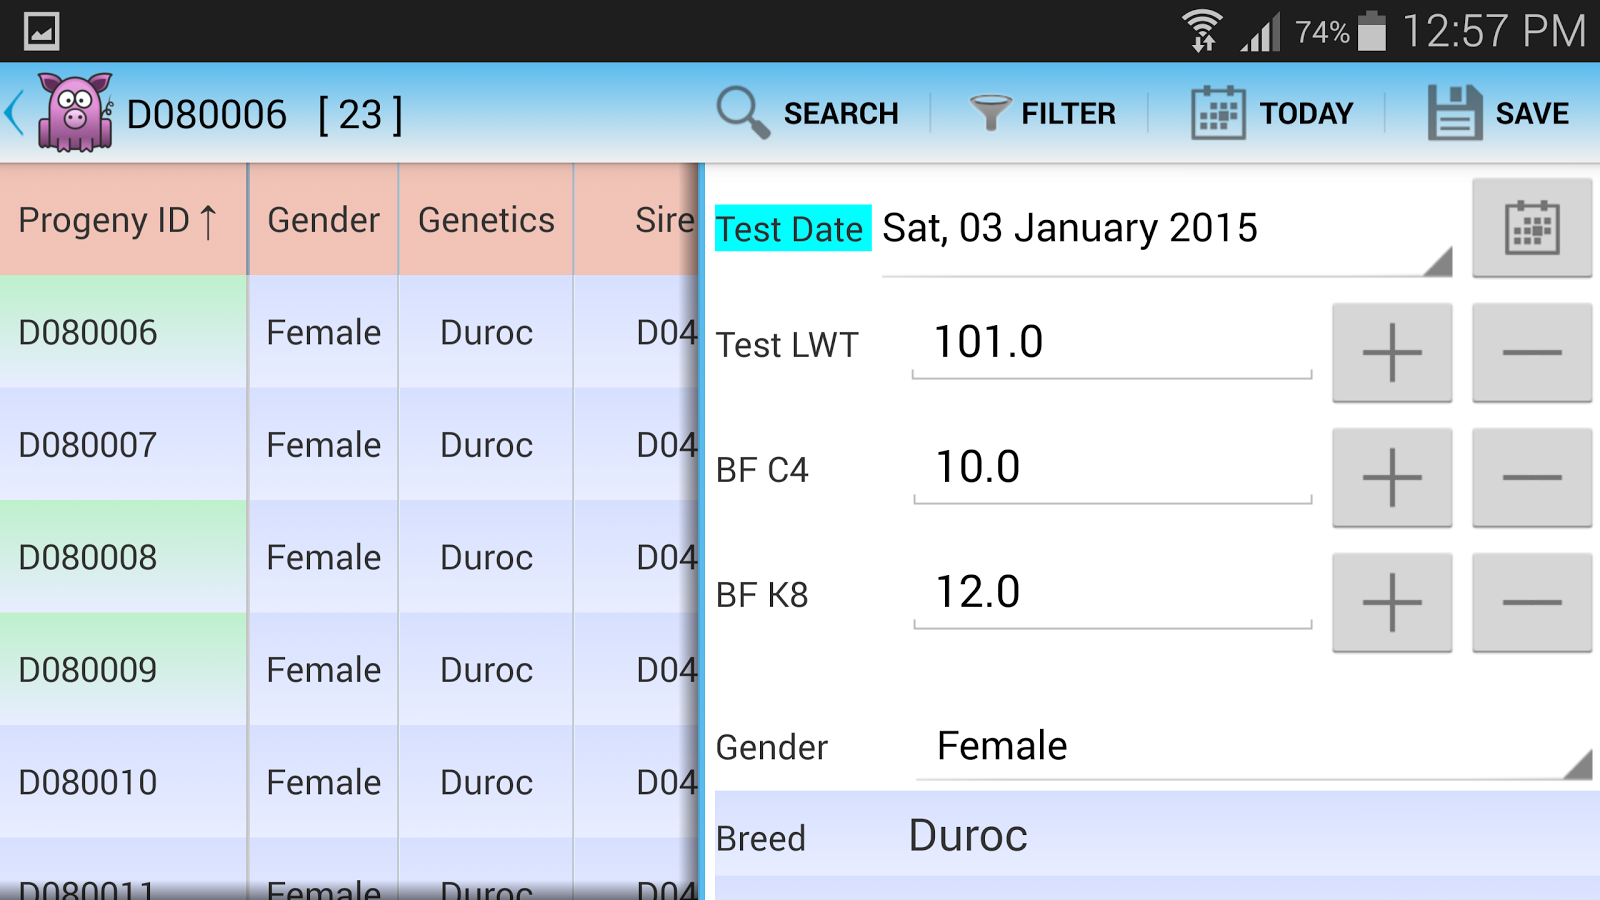
Task: Increase Test LWT with the plus button
Action: tap(1392, 353)
